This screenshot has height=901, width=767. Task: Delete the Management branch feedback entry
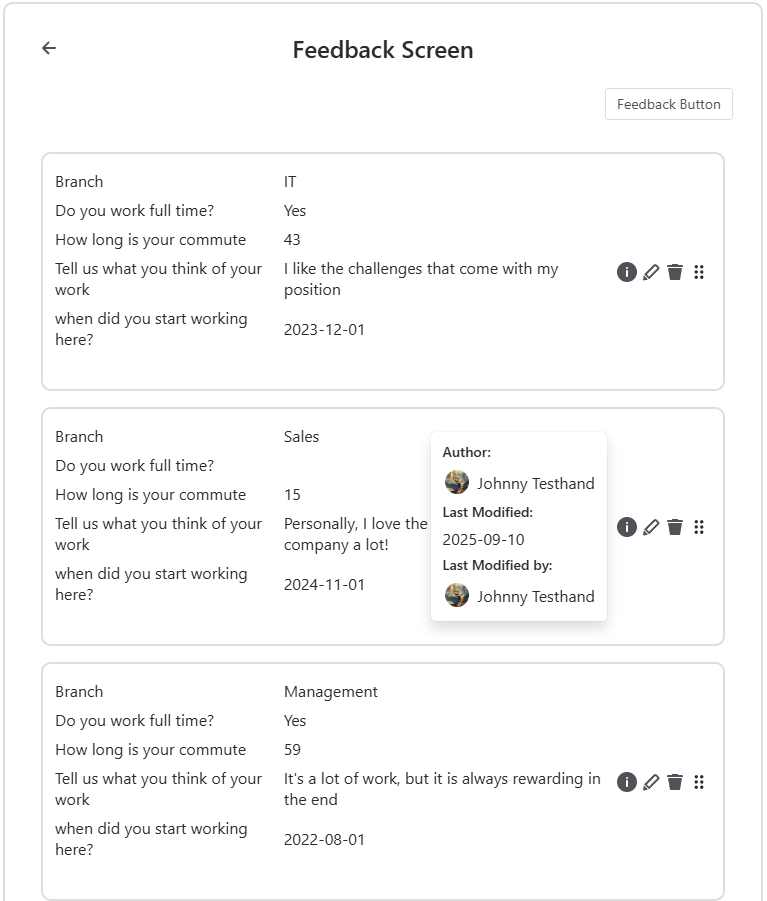[675, 782]
